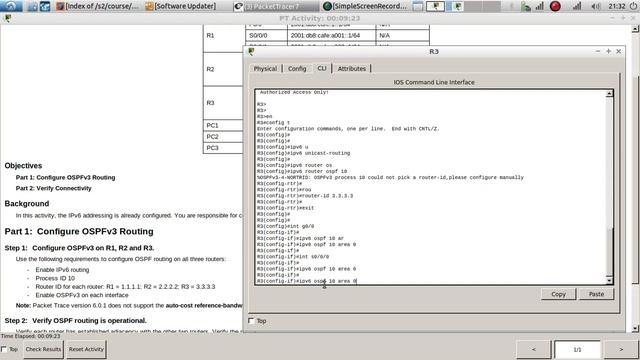640x360 pixels.
Task: Open the volume speaker tray icon
Action: (596, 6)
